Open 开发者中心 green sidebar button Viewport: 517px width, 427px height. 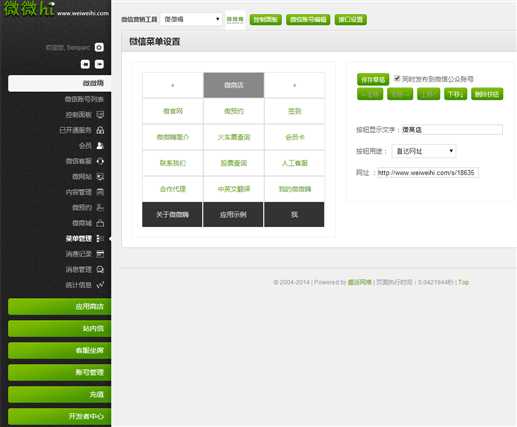(60, 416)
